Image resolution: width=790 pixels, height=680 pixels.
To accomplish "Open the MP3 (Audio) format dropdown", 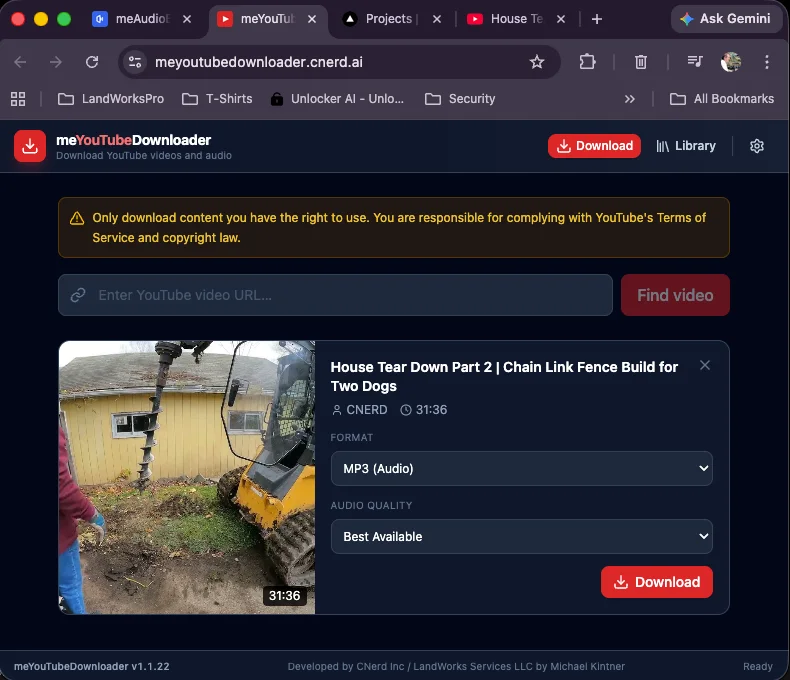I will coord(521,468).
